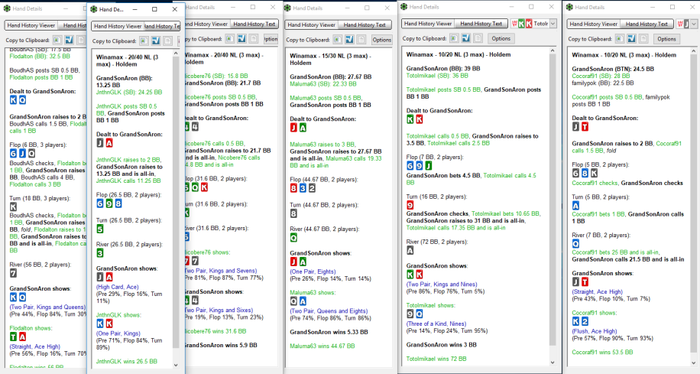Click blank page copy icon in Maluma63 hand window
The image size is (700, 374).
(362, 40)
